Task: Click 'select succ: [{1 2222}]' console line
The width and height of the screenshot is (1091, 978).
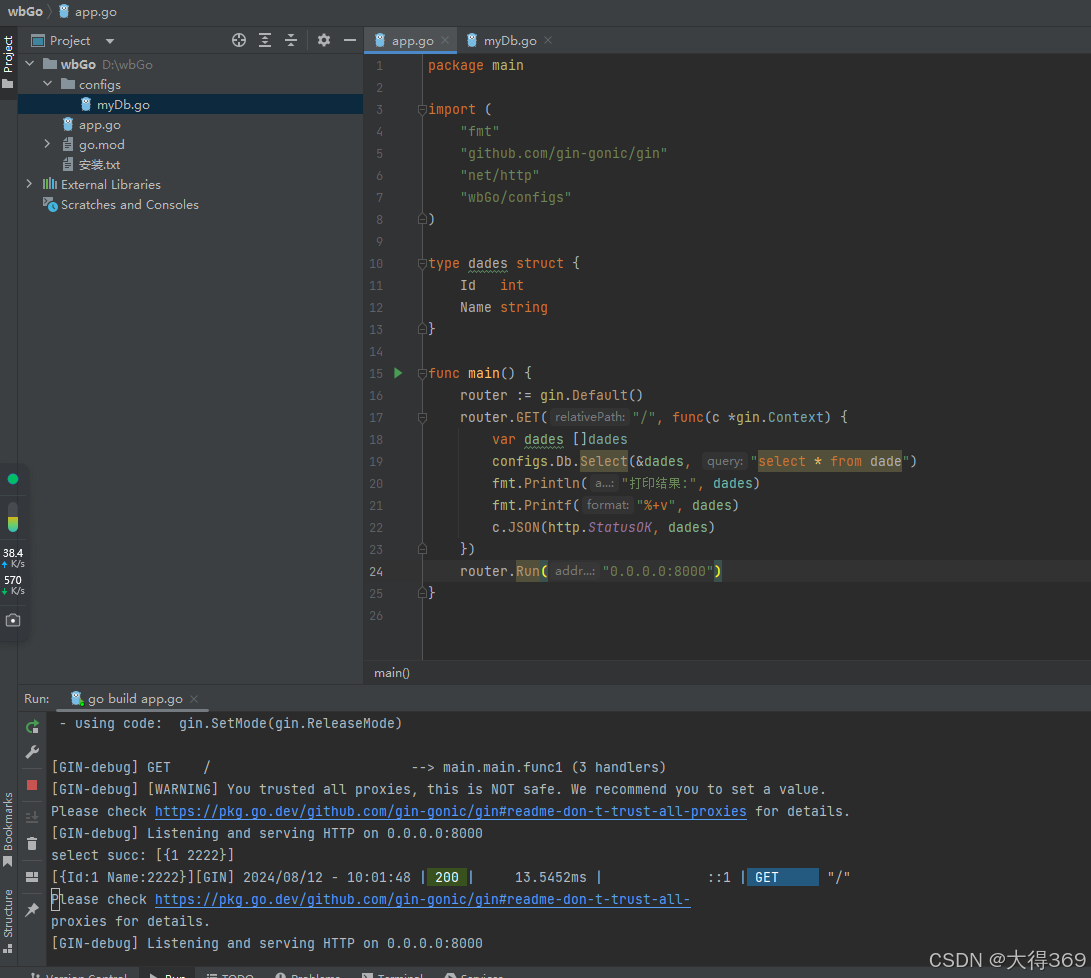Action: point(143,855)
